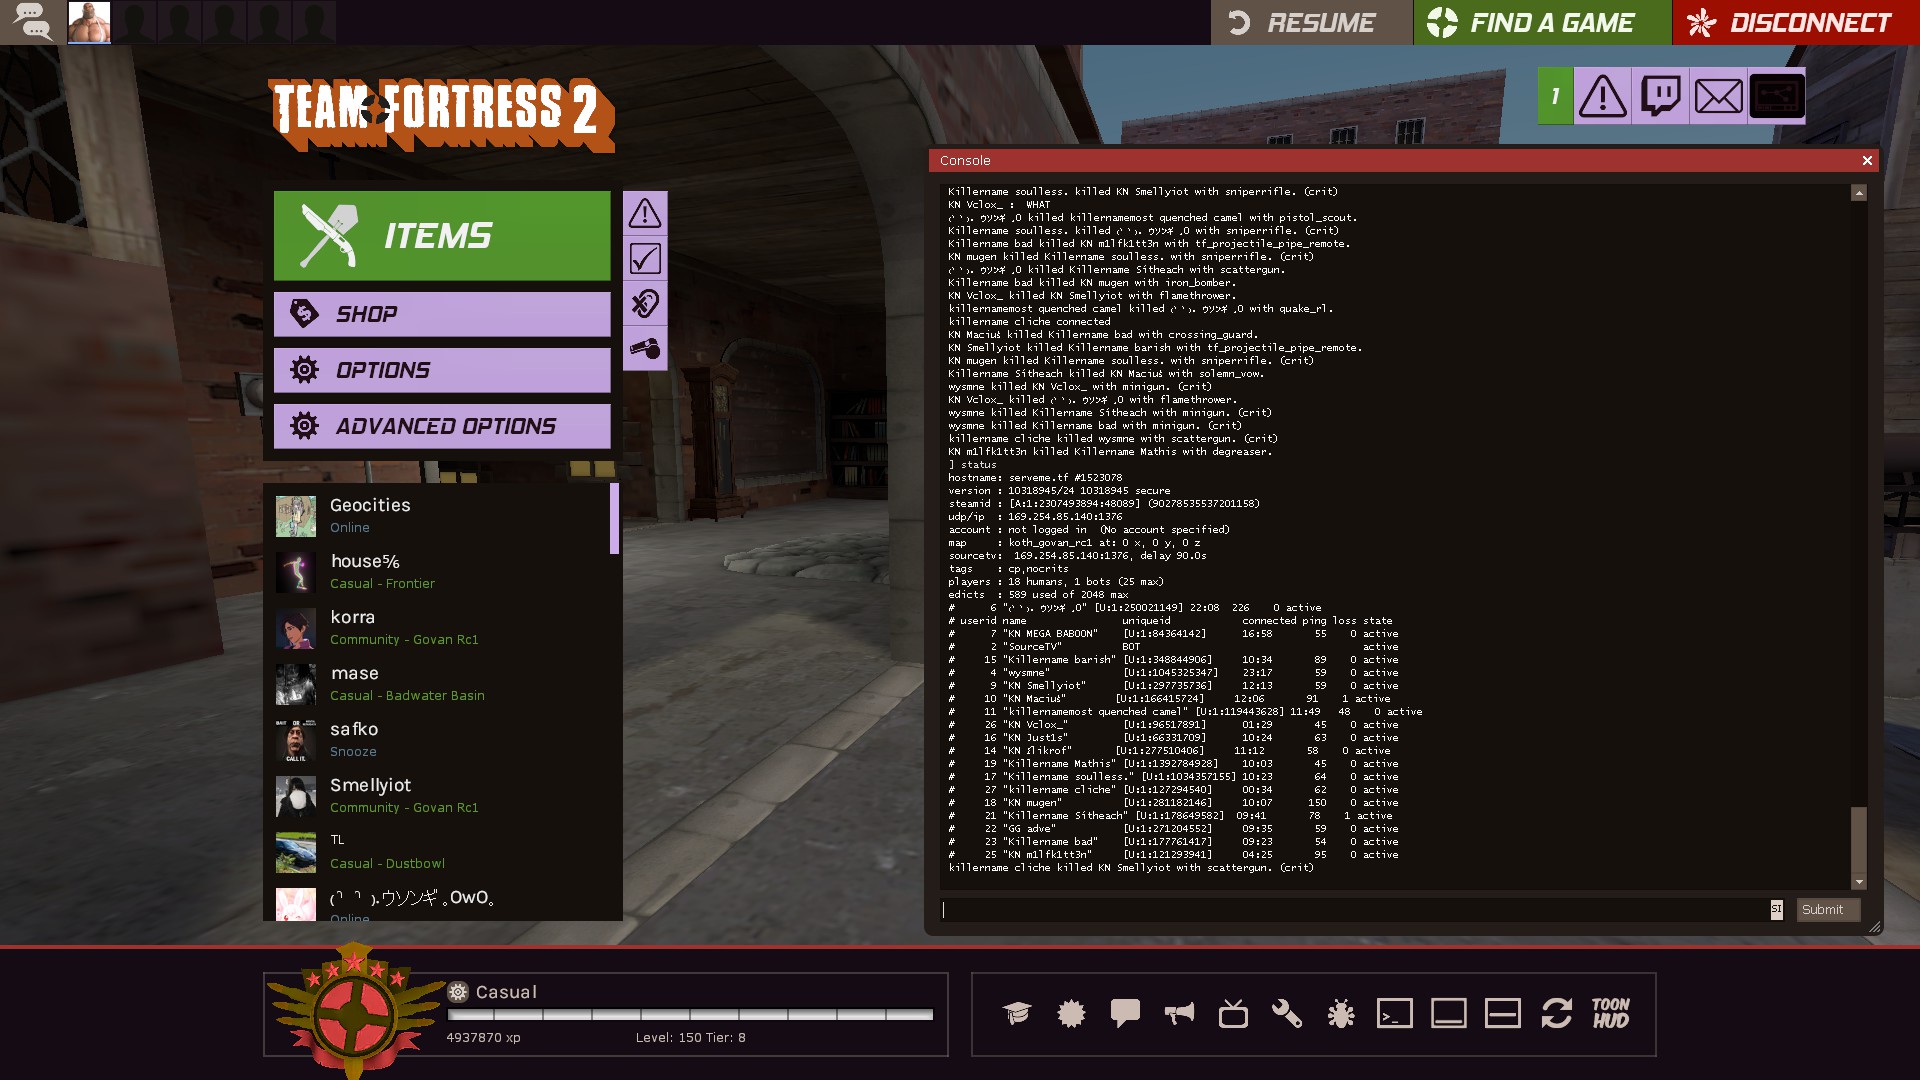Click the whistle coach icon
This screenshot has height=1080, width=1920.
click(645, 348)
